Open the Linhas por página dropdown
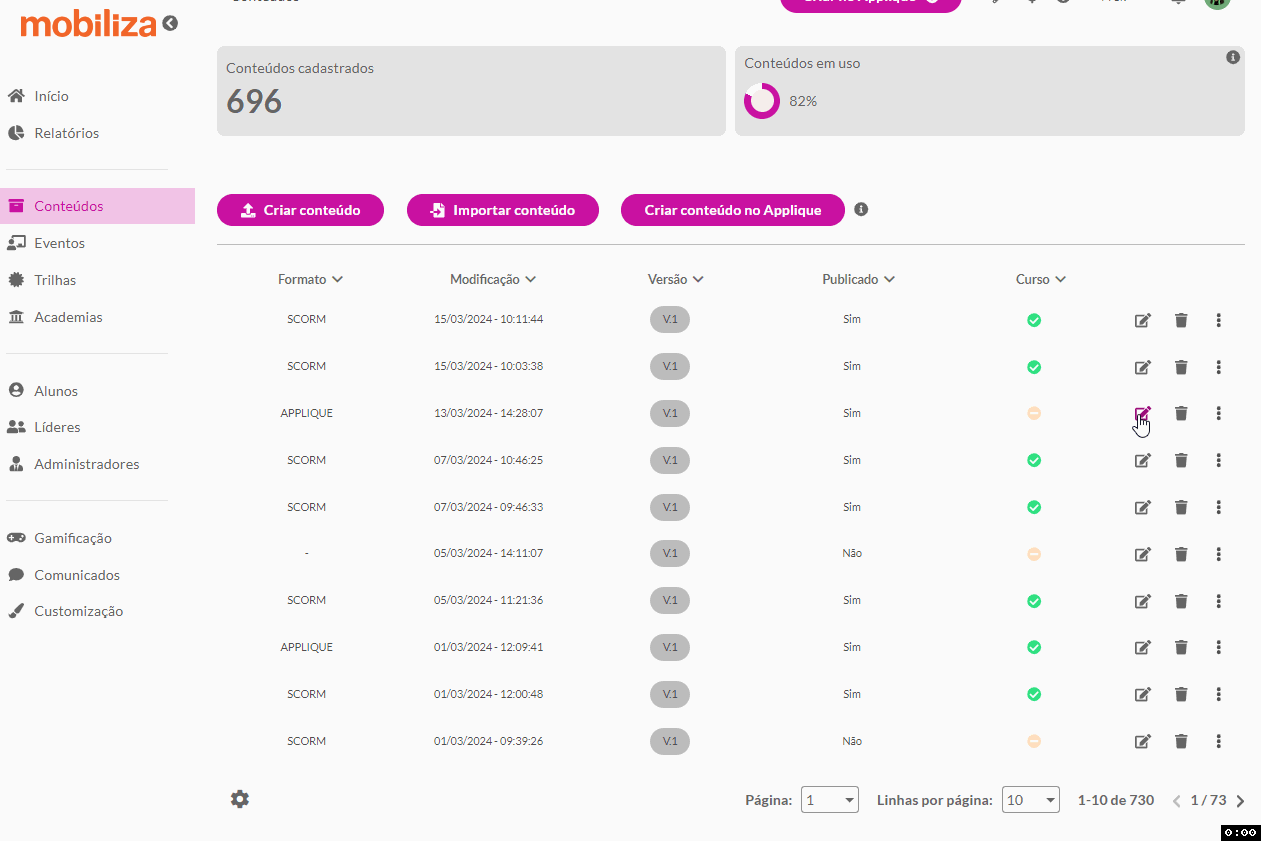Viewport: 1261px width, 841px height. pyautogui.click(x=1030, y=800)
